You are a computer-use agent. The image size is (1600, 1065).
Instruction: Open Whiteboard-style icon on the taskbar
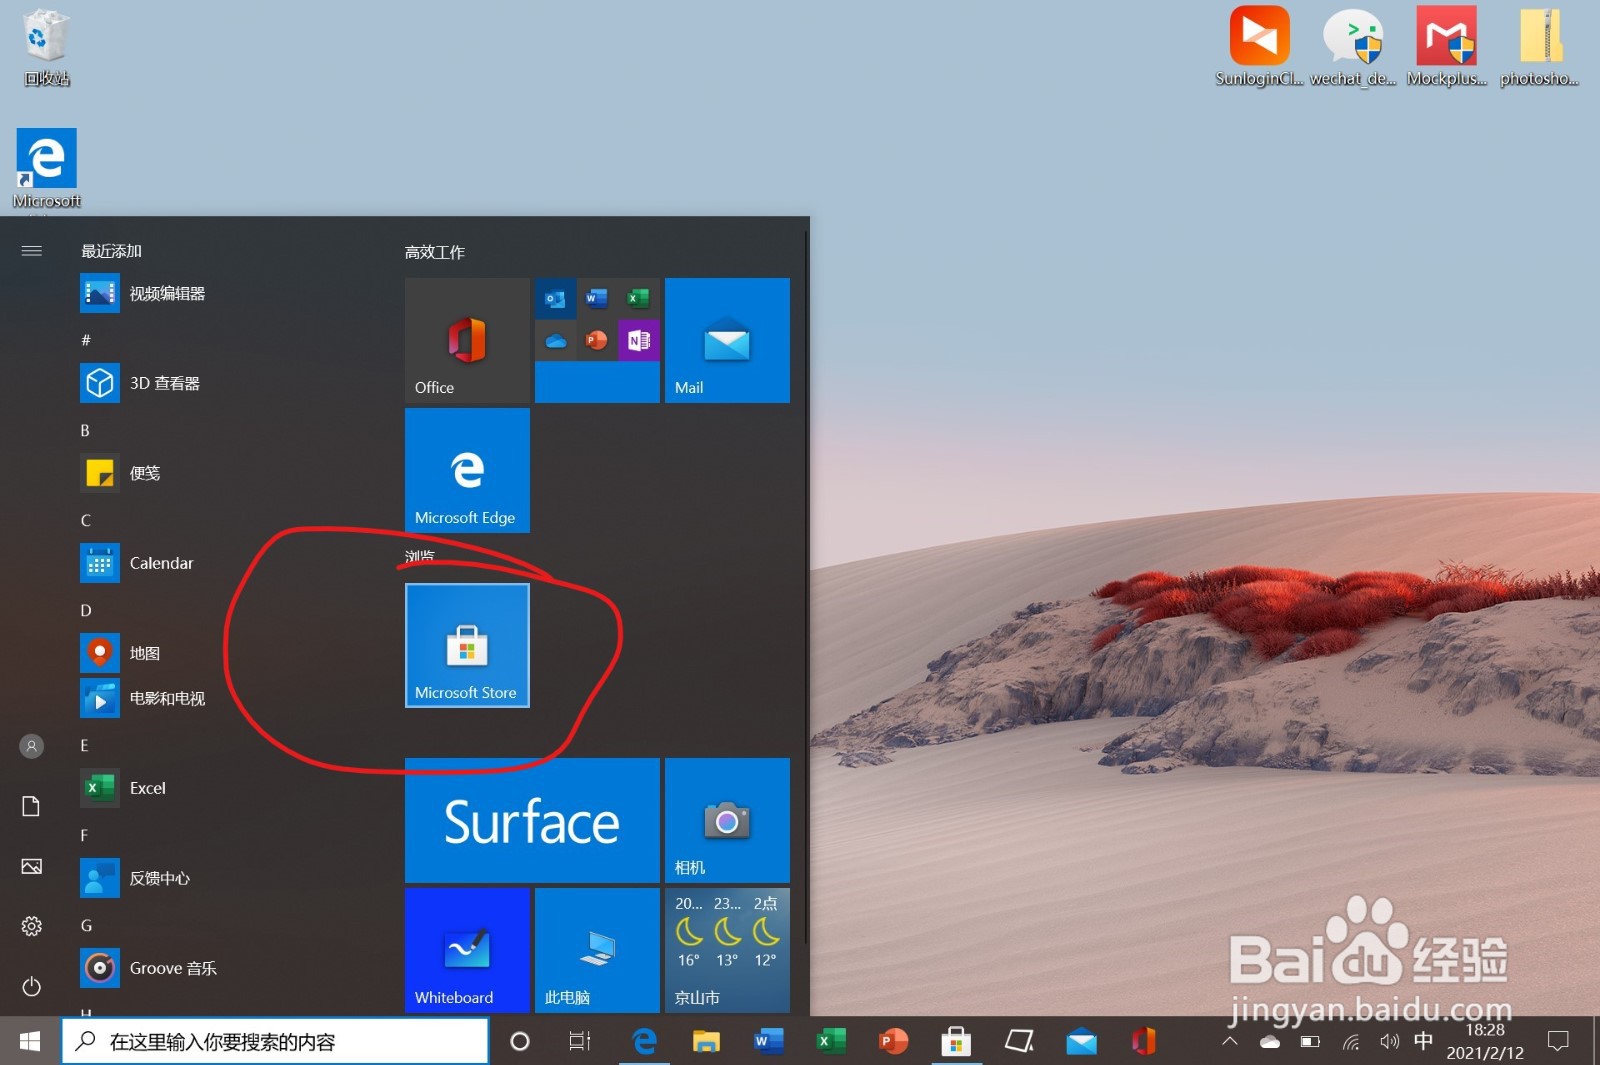point(1019,1041)
